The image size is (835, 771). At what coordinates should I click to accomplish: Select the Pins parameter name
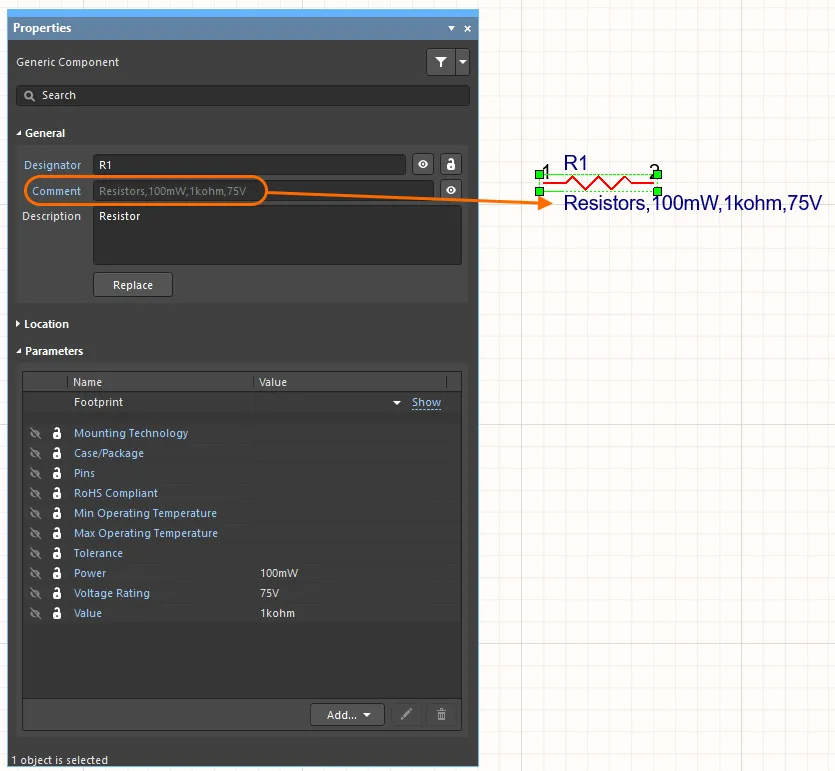pyautogui.click(x=84, y=473)
